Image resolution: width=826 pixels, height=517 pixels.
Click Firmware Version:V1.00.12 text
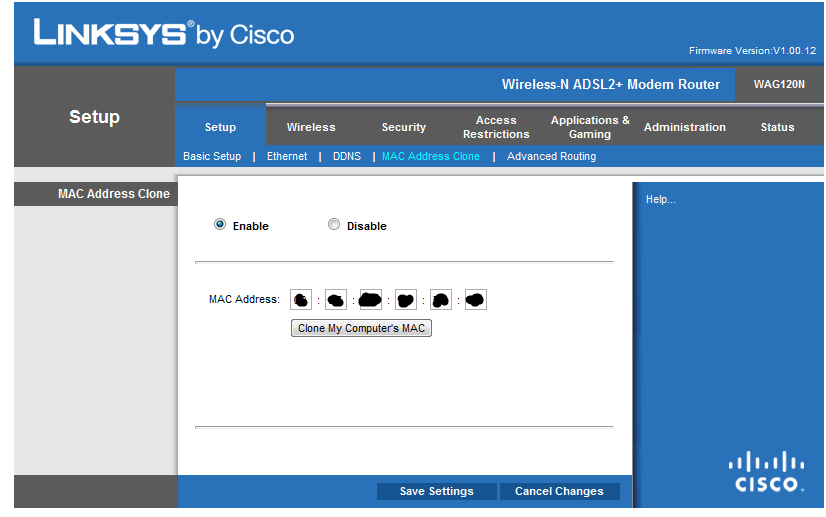[x=752, y=51]
